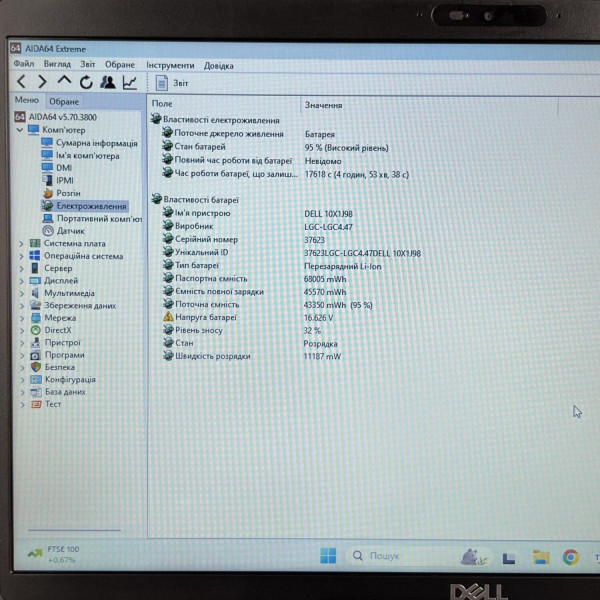Click the Сервер icon
The image size is (600, 600).
(x=35, y=268)
